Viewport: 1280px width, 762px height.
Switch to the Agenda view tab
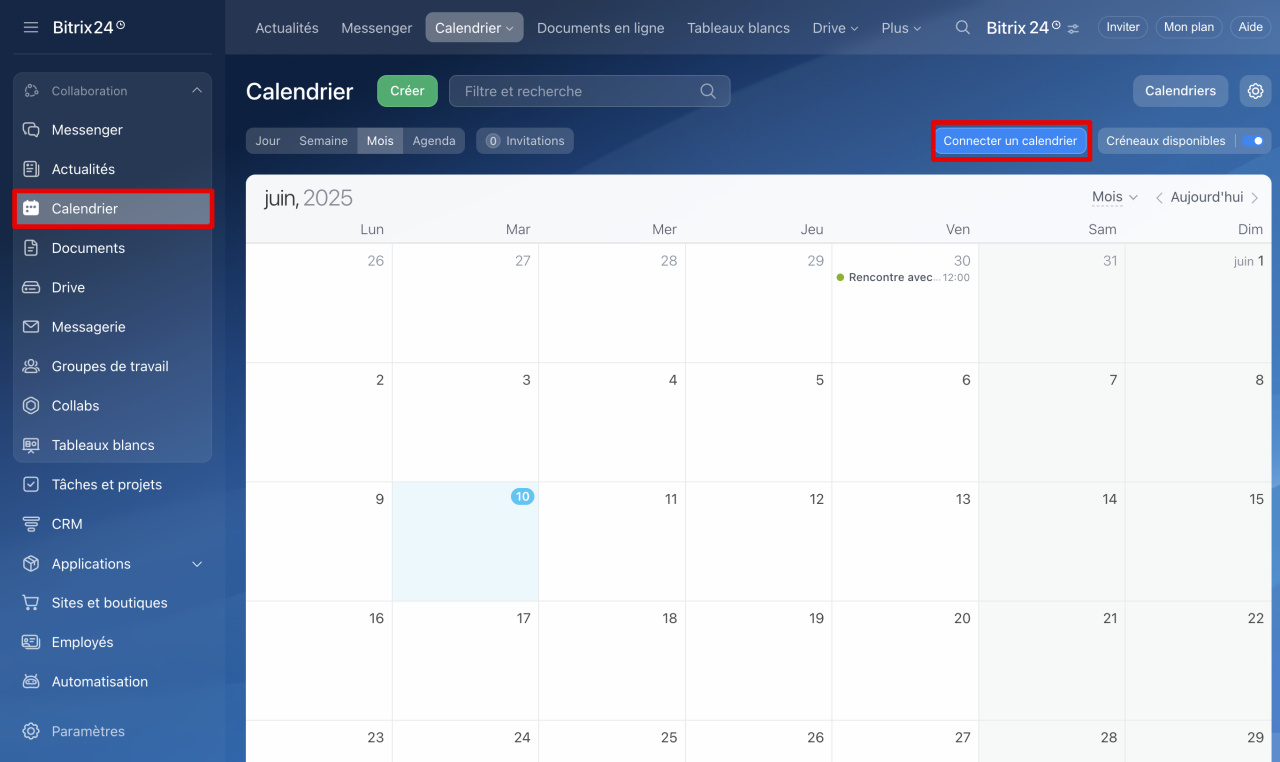tap(434, 141)
